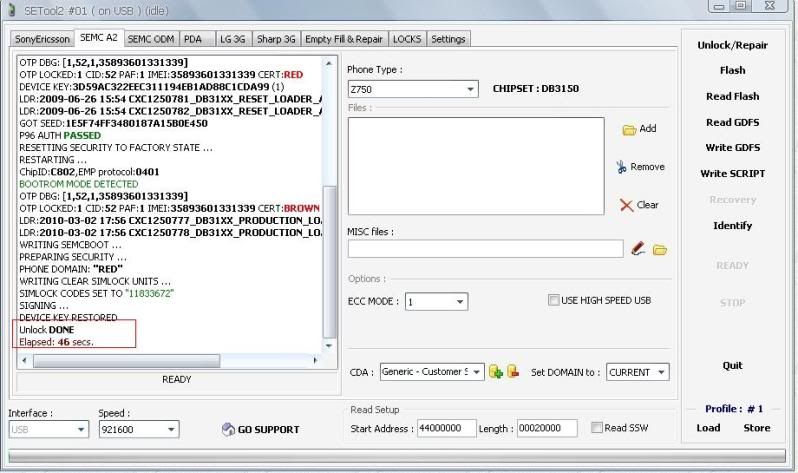This screenshot has height=473, width=798.
Task: Click the 'CHIPSET : DB3150' label
Action: pos(535,89)
